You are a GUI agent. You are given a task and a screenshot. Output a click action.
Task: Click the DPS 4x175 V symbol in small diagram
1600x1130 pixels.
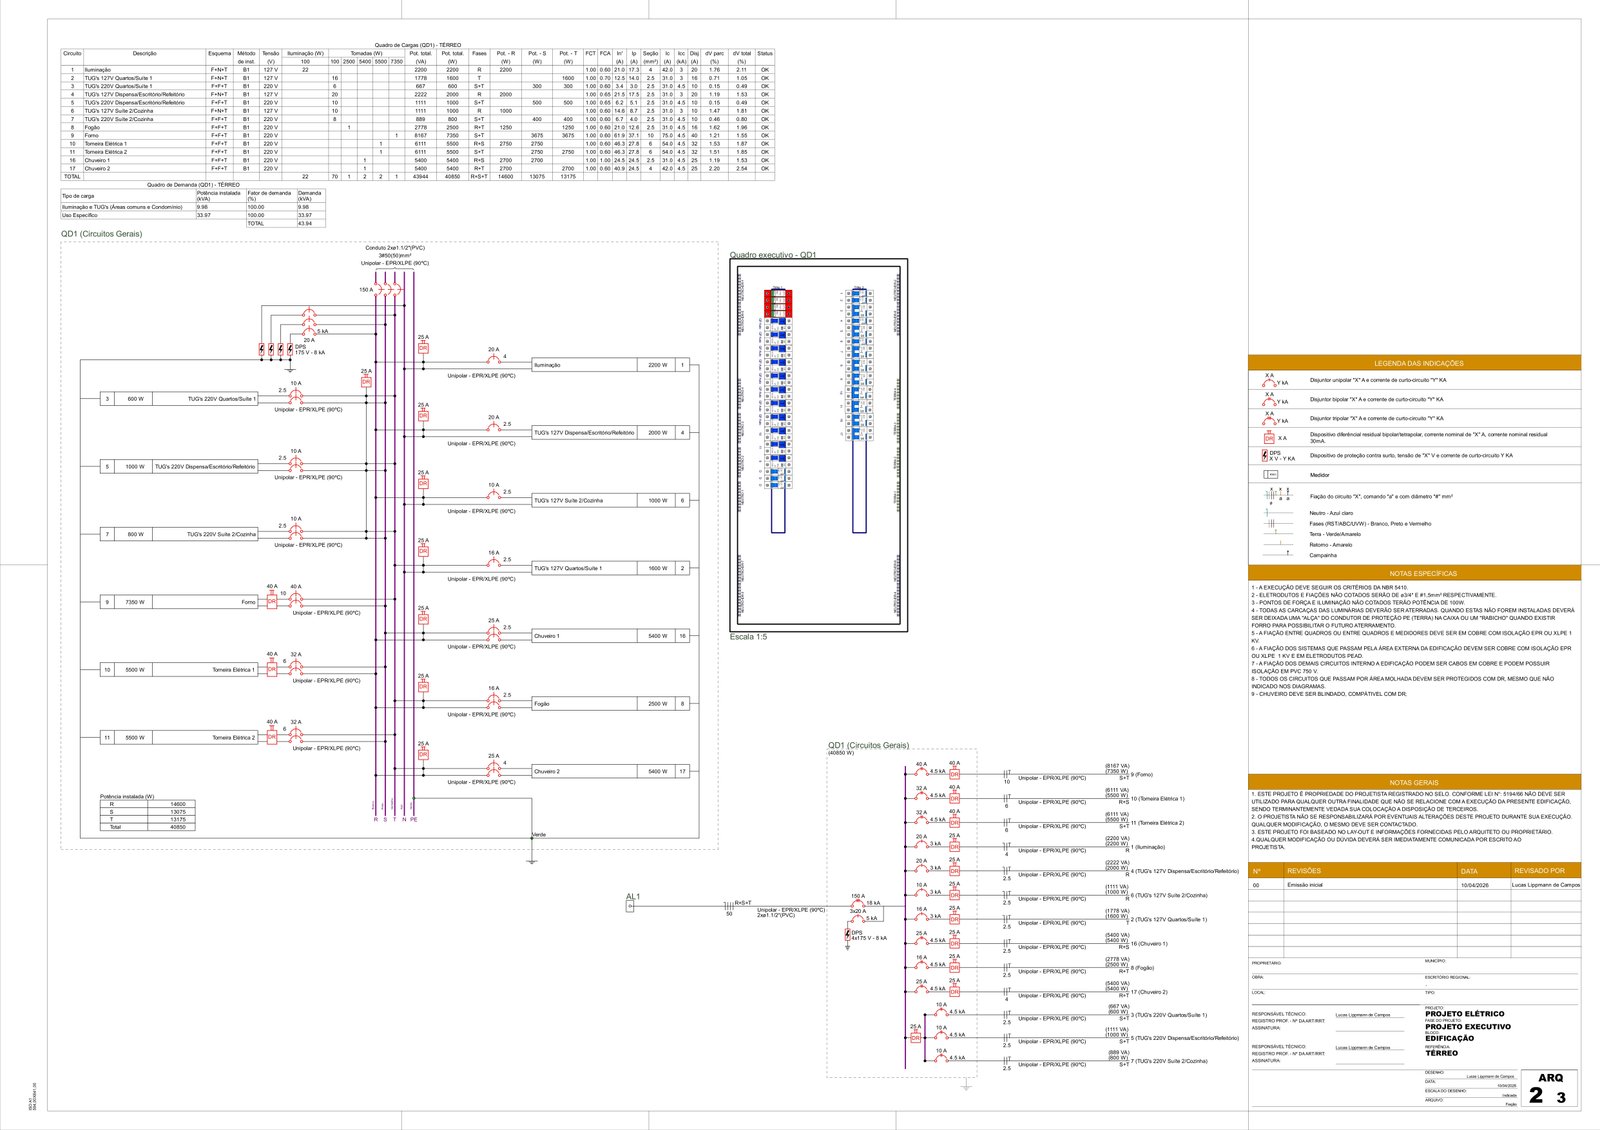[x=848, y=934]
